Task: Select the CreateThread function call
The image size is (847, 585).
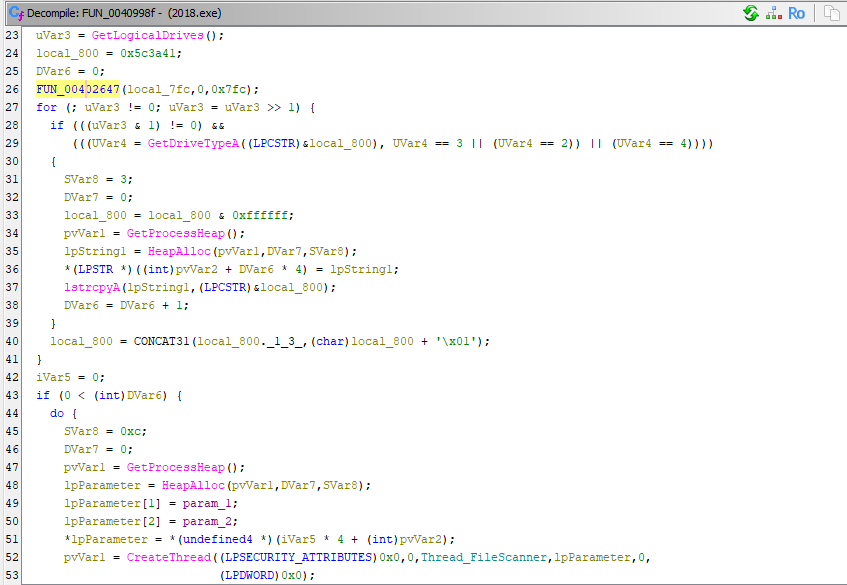Action: click(169, 557)
